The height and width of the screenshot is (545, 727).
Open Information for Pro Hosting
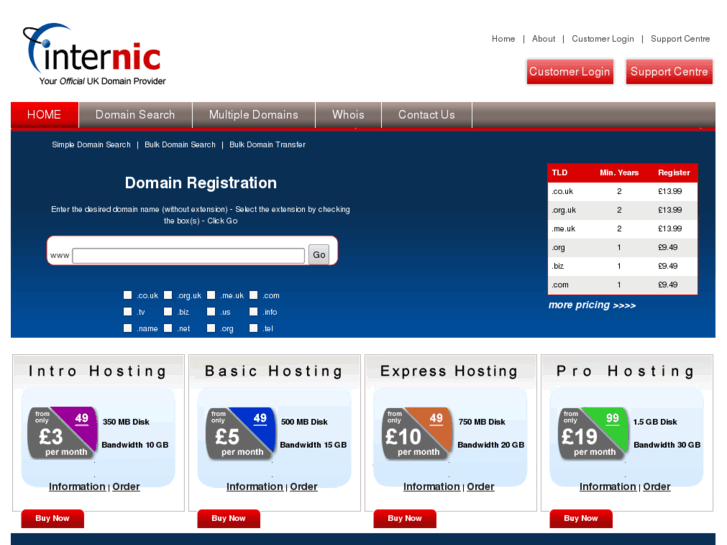(608, 487)
